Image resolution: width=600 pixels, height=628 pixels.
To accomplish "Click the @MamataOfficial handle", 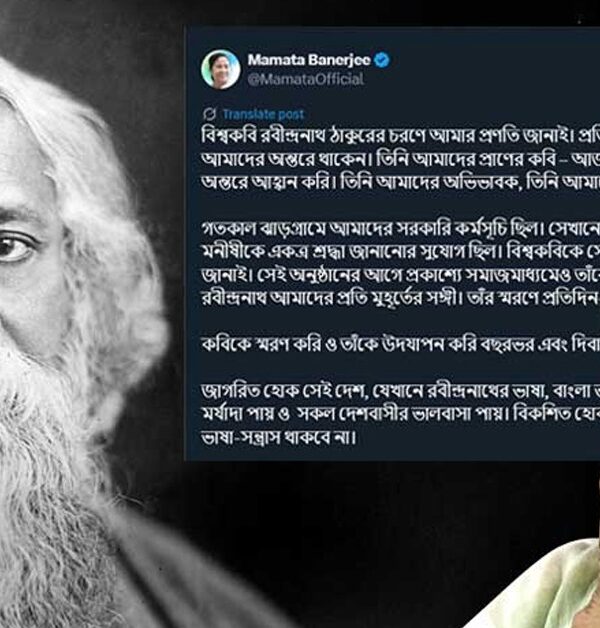I will 306,79.
